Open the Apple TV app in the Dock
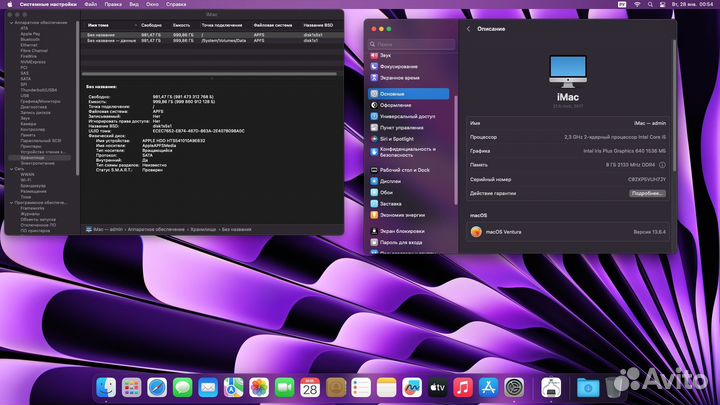The image size is (720, 405). pos(438,388)
